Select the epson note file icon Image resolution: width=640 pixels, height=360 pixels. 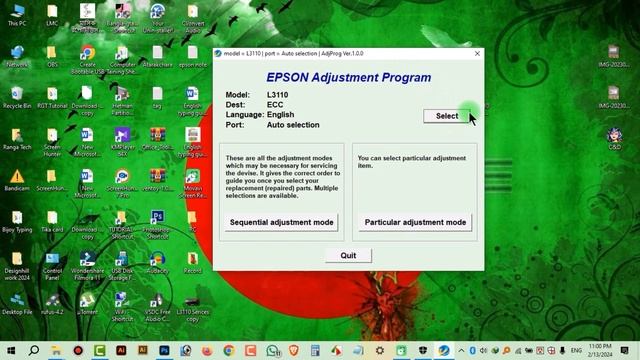(x=192, y=56)
